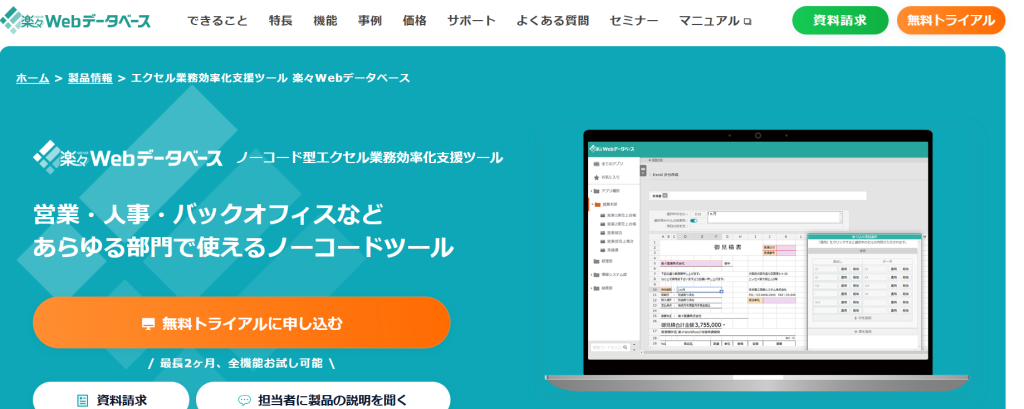
Task: Click the white 楽々Webデータベース hero logo
Action: tap(129, 157)
